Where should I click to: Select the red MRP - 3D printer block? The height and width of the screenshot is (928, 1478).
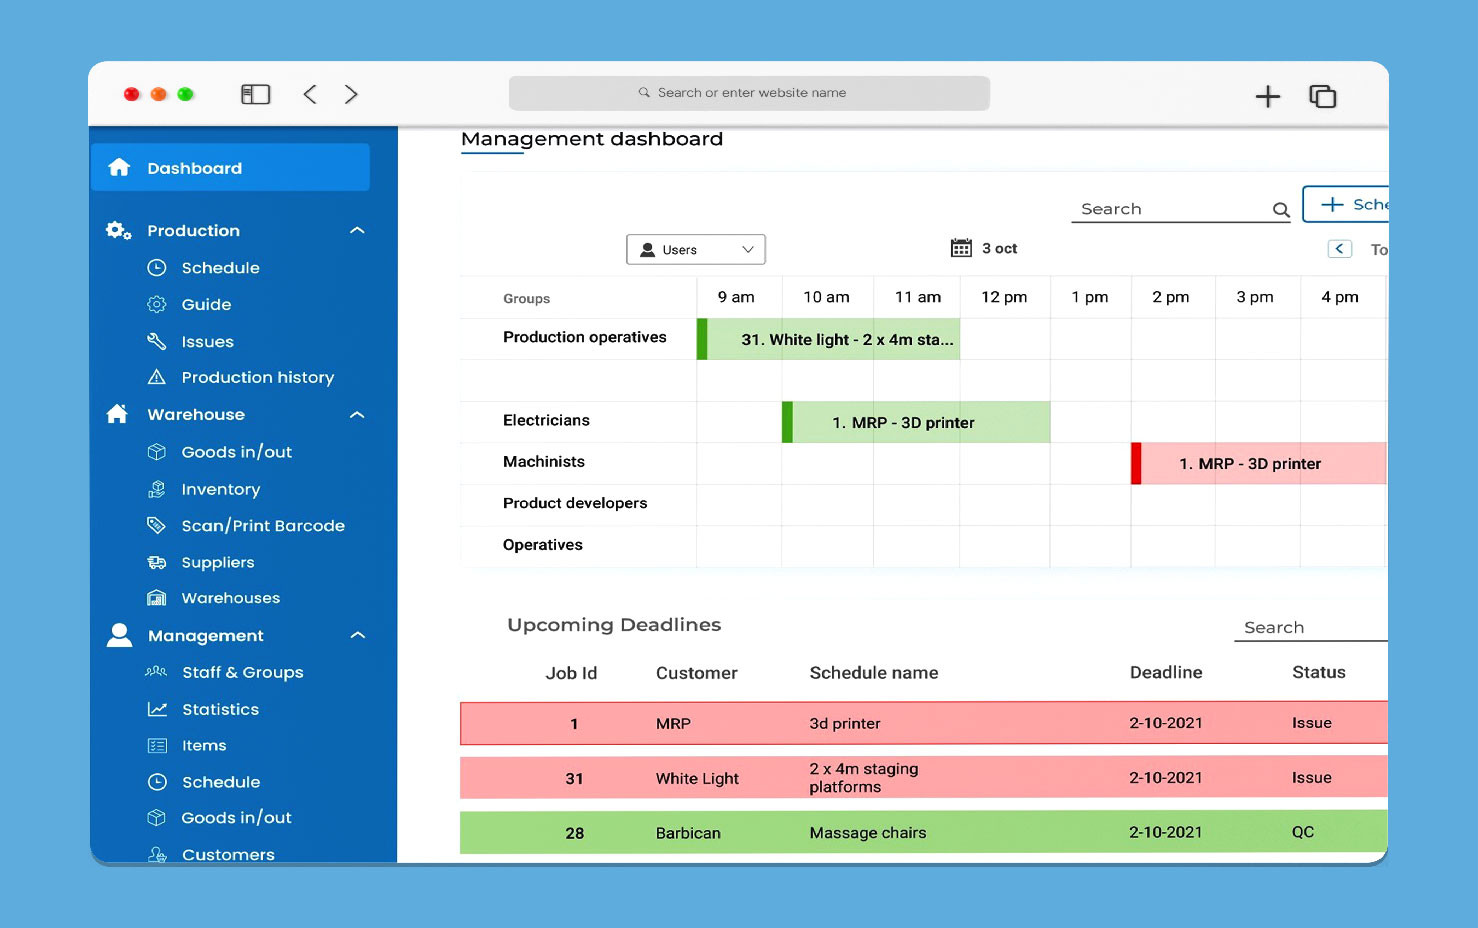click(1258, 464)
